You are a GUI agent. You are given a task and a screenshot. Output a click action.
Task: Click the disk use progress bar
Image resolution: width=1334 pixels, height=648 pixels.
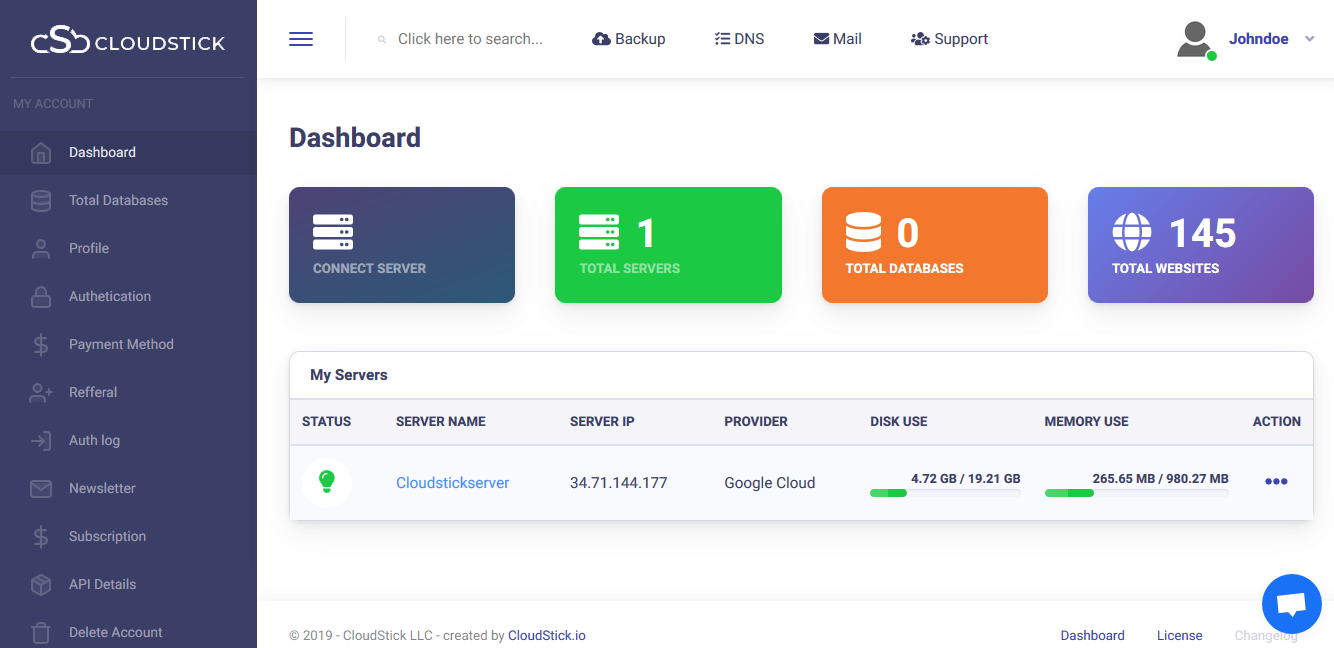pyautogui.click(x=945, y=493)
